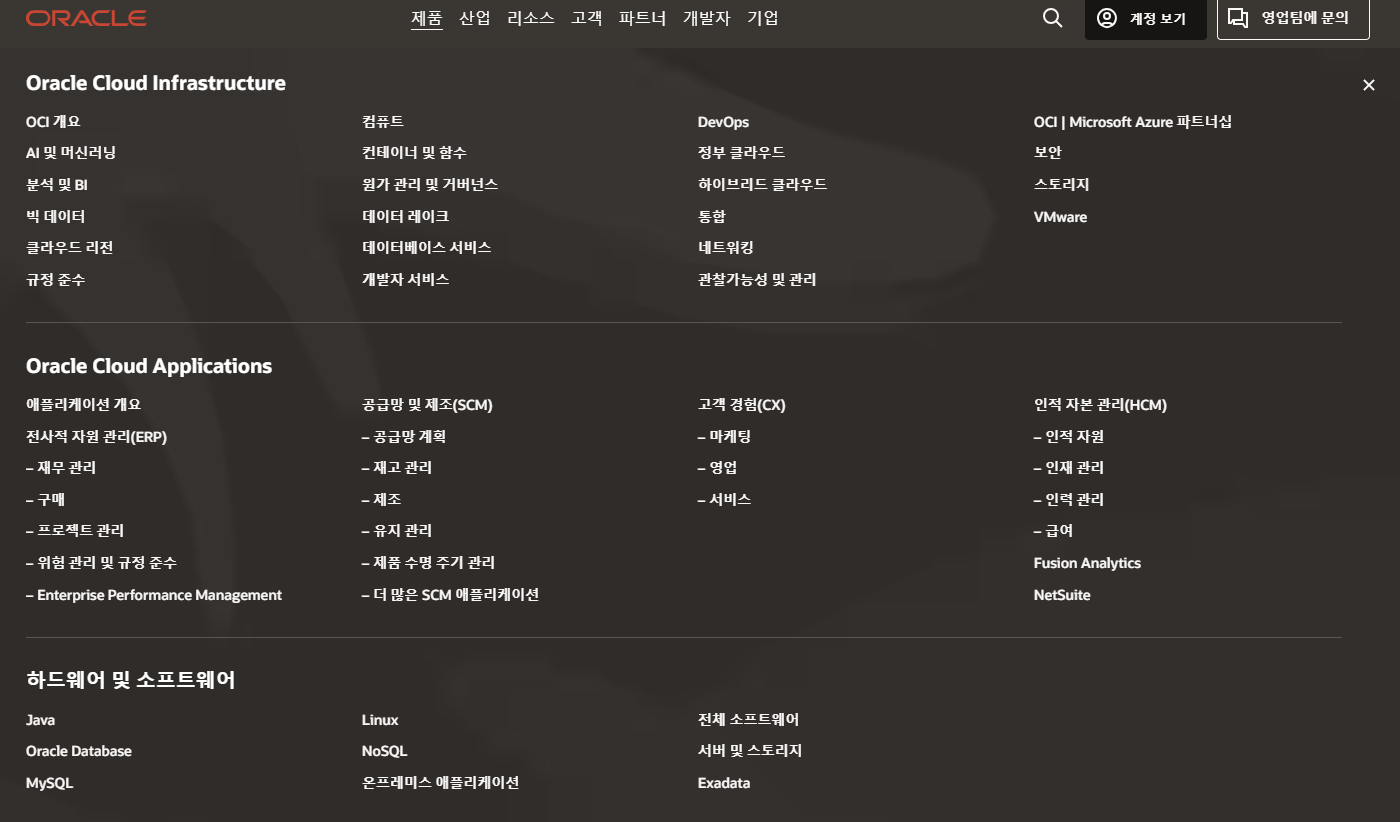The image size is (1400, 822).
Task: Open Oracle Database link
Action: point(79,751)
